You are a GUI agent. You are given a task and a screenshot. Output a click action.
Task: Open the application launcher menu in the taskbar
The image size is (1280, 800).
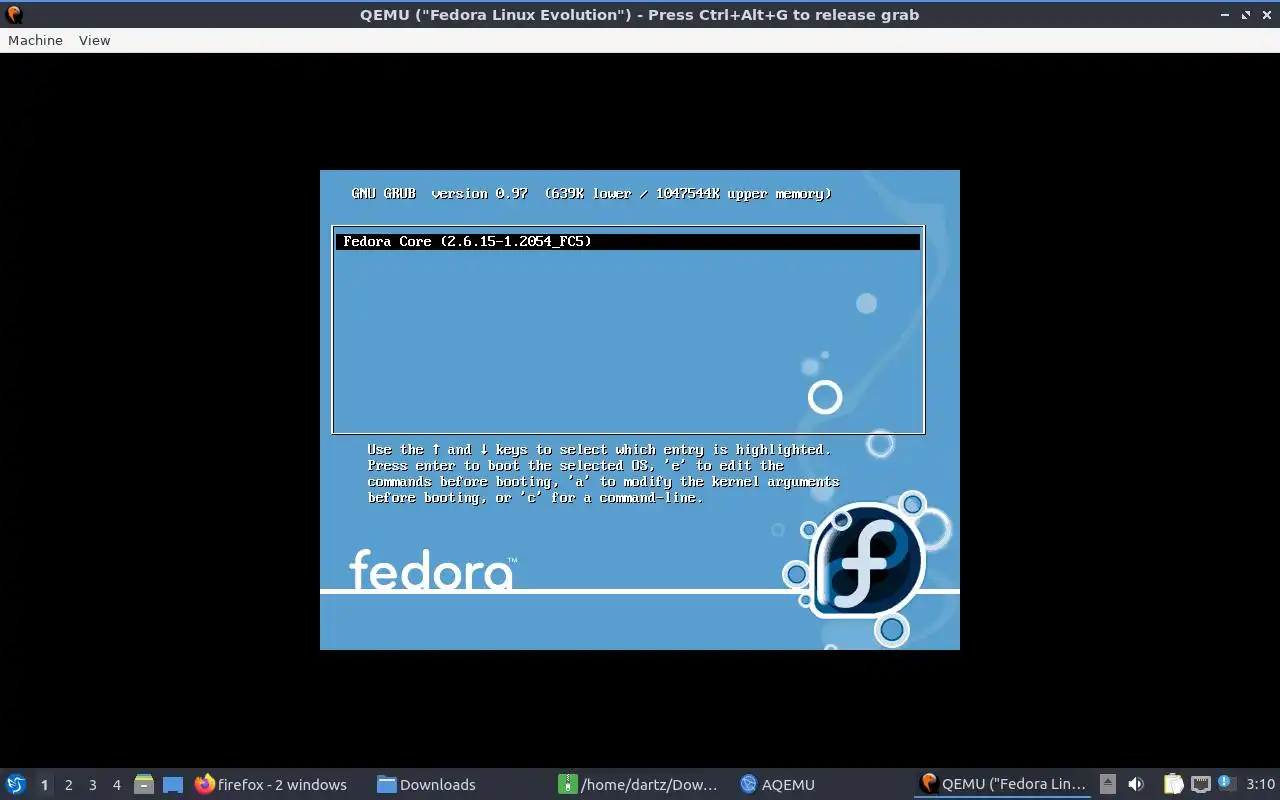coord(16,784)
